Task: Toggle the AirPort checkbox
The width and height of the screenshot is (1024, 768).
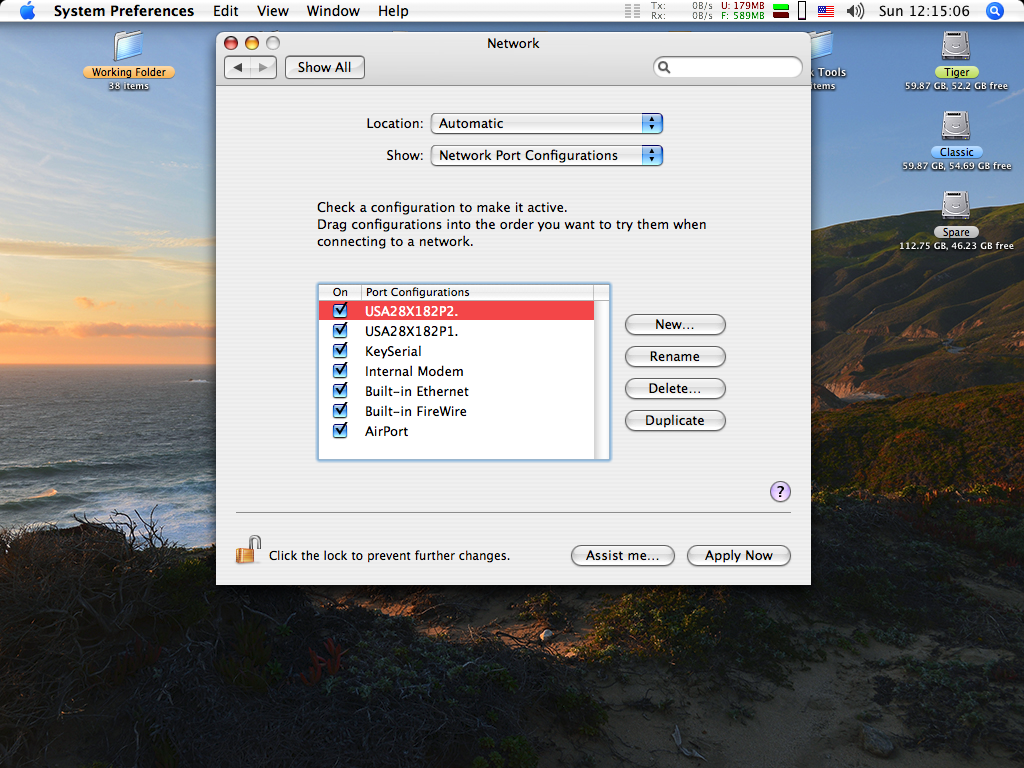Action: (x=340, y=431)
